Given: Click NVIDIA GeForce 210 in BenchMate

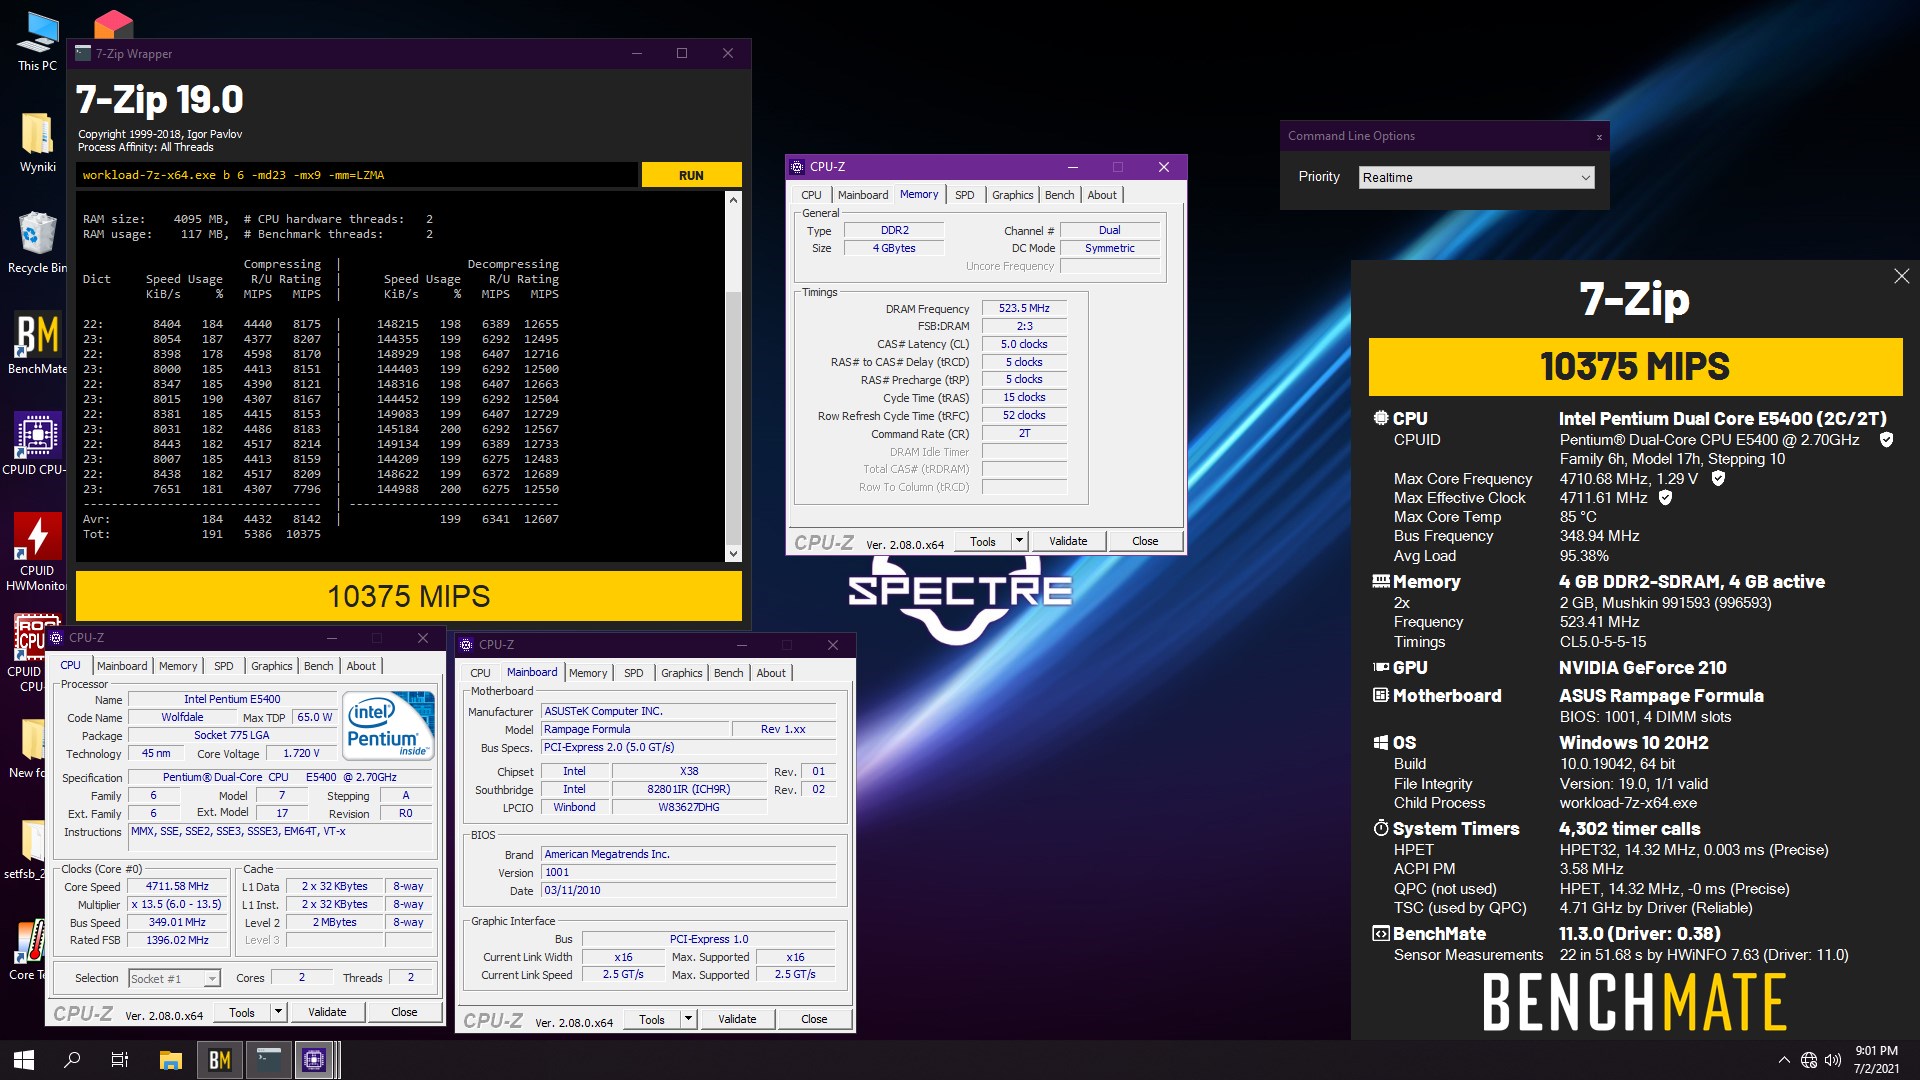Looking at the screenshot, I should 1642,668.
